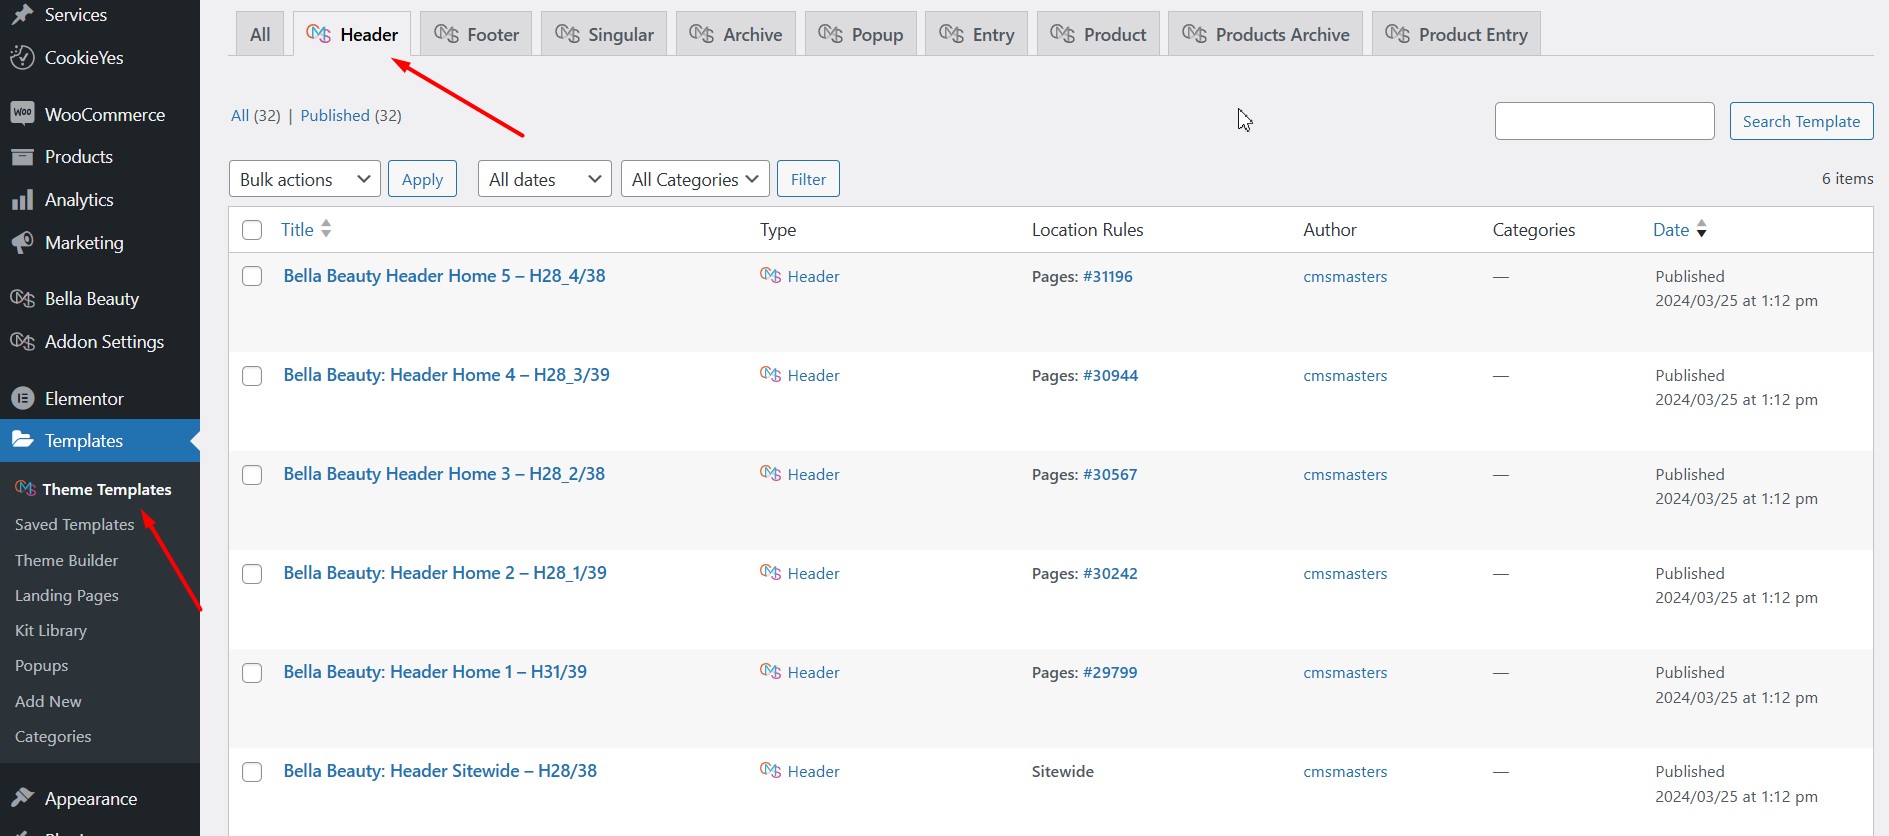This screenshot has height=836, width=1889.
Task: Click the Entry tab's cmsmasters icon
Action: [952, 34]
